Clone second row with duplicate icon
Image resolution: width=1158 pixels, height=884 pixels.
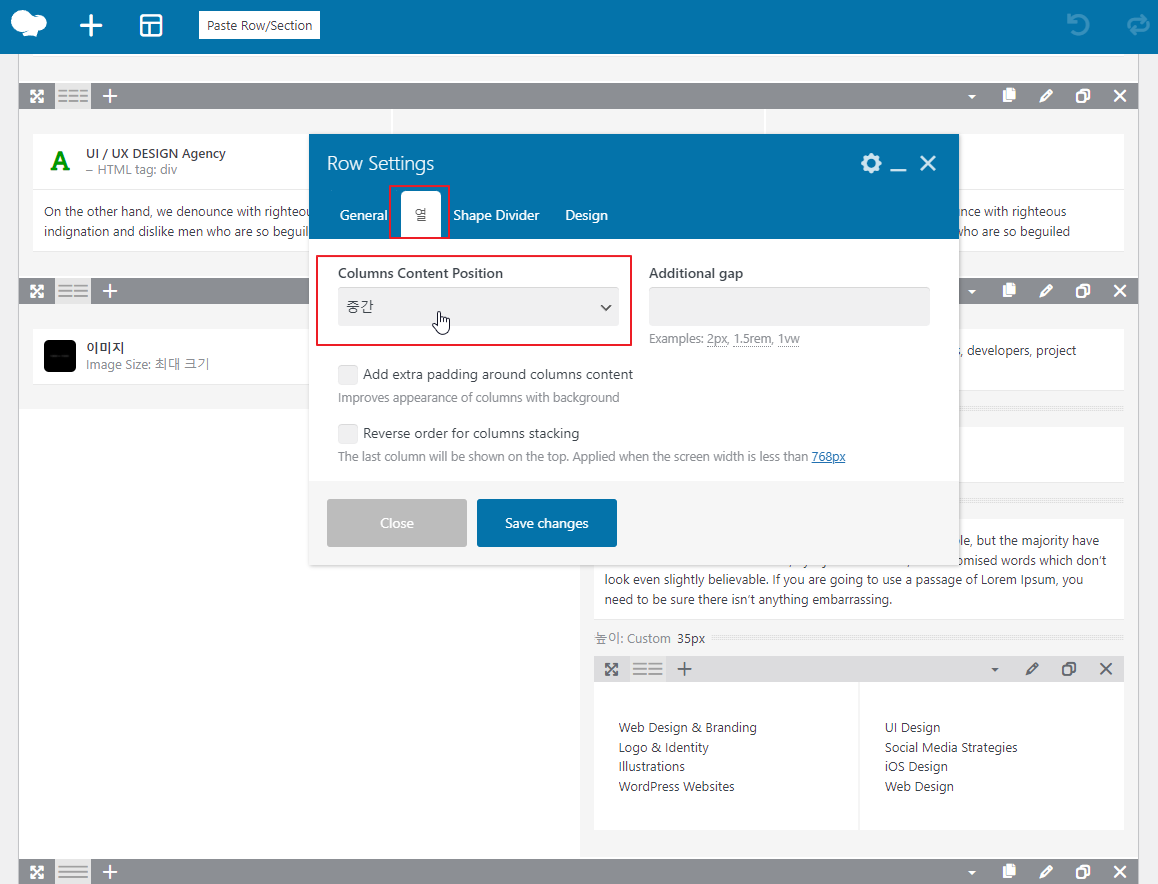tap(1083, 291)
